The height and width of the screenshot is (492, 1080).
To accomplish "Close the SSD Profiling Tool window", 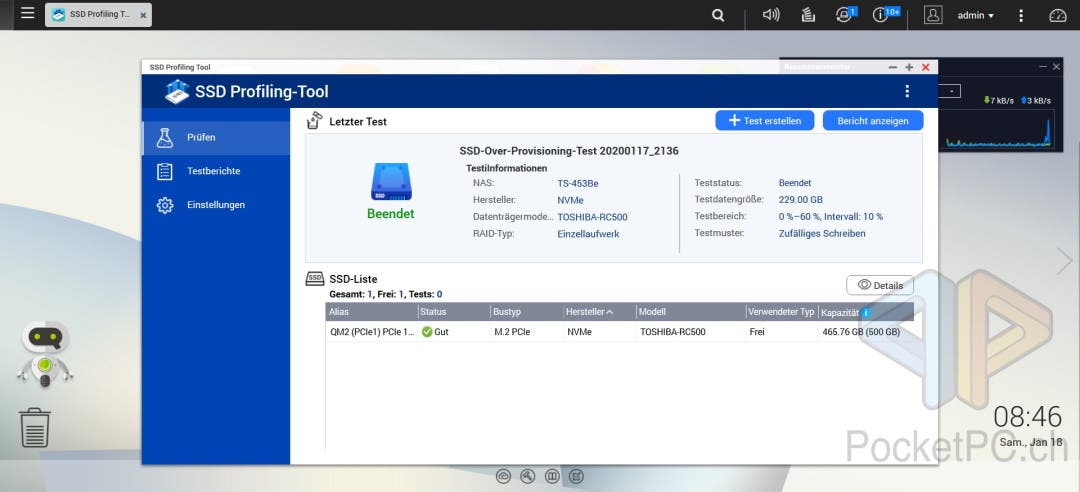I will [x=926, y=67].
